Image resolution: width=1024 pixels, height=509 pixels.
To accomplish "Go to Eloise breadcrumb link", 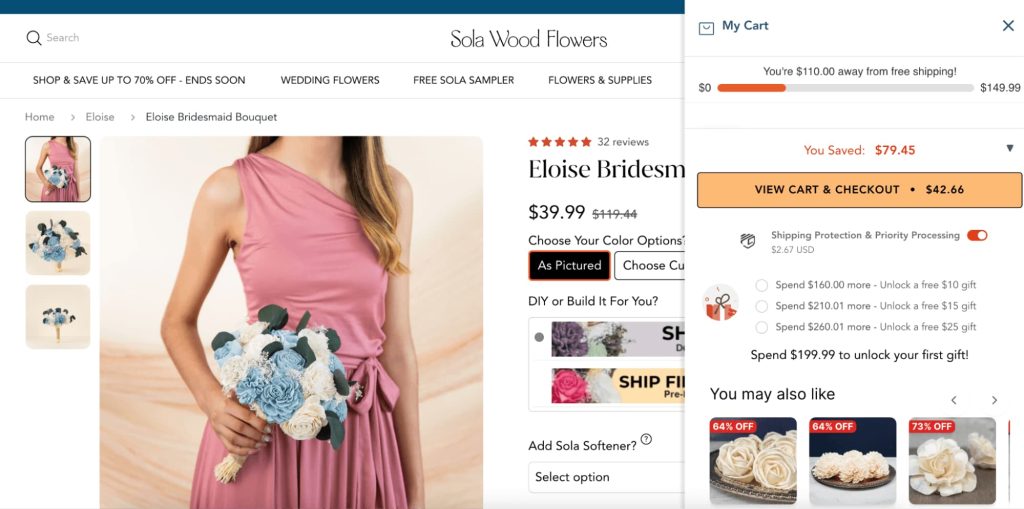I will coord(100,117).
